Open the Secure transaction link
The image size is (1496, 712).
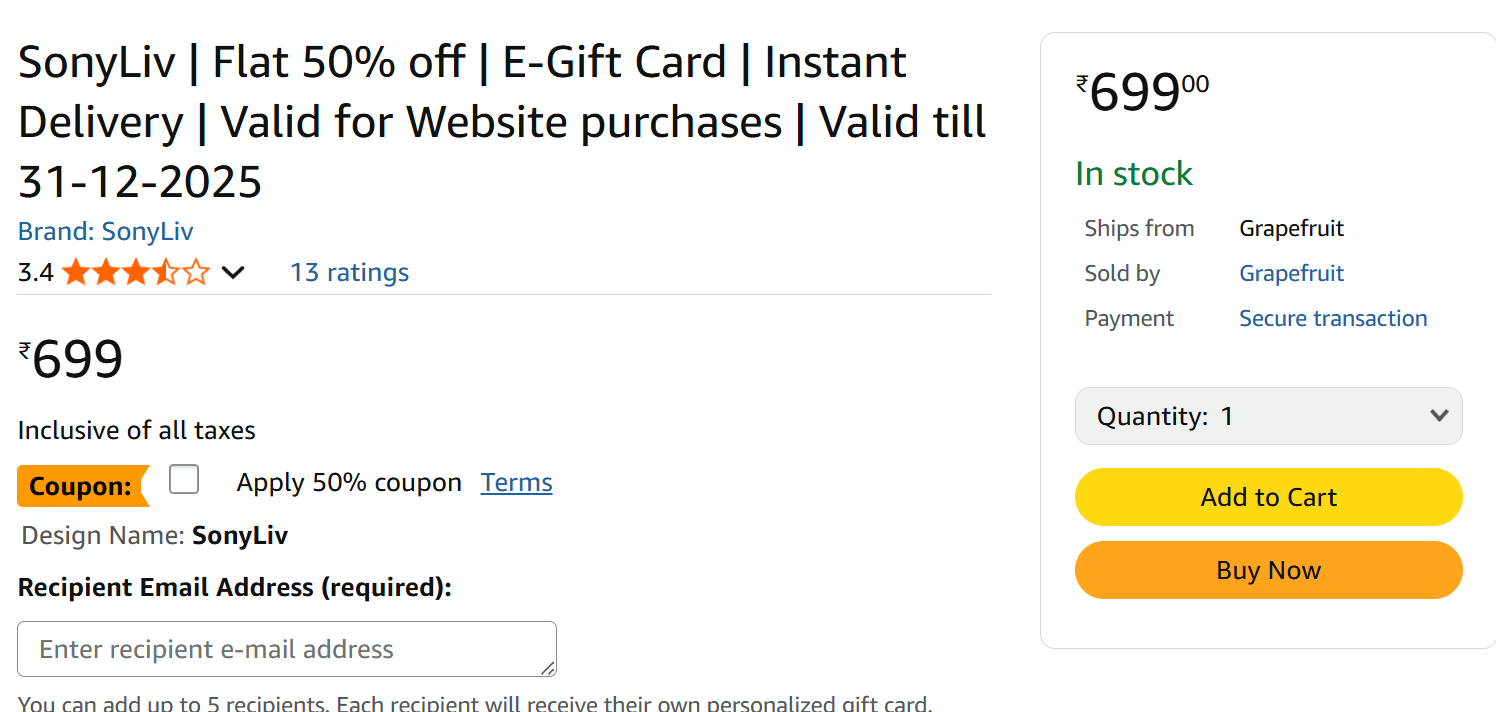[1333, 319]
